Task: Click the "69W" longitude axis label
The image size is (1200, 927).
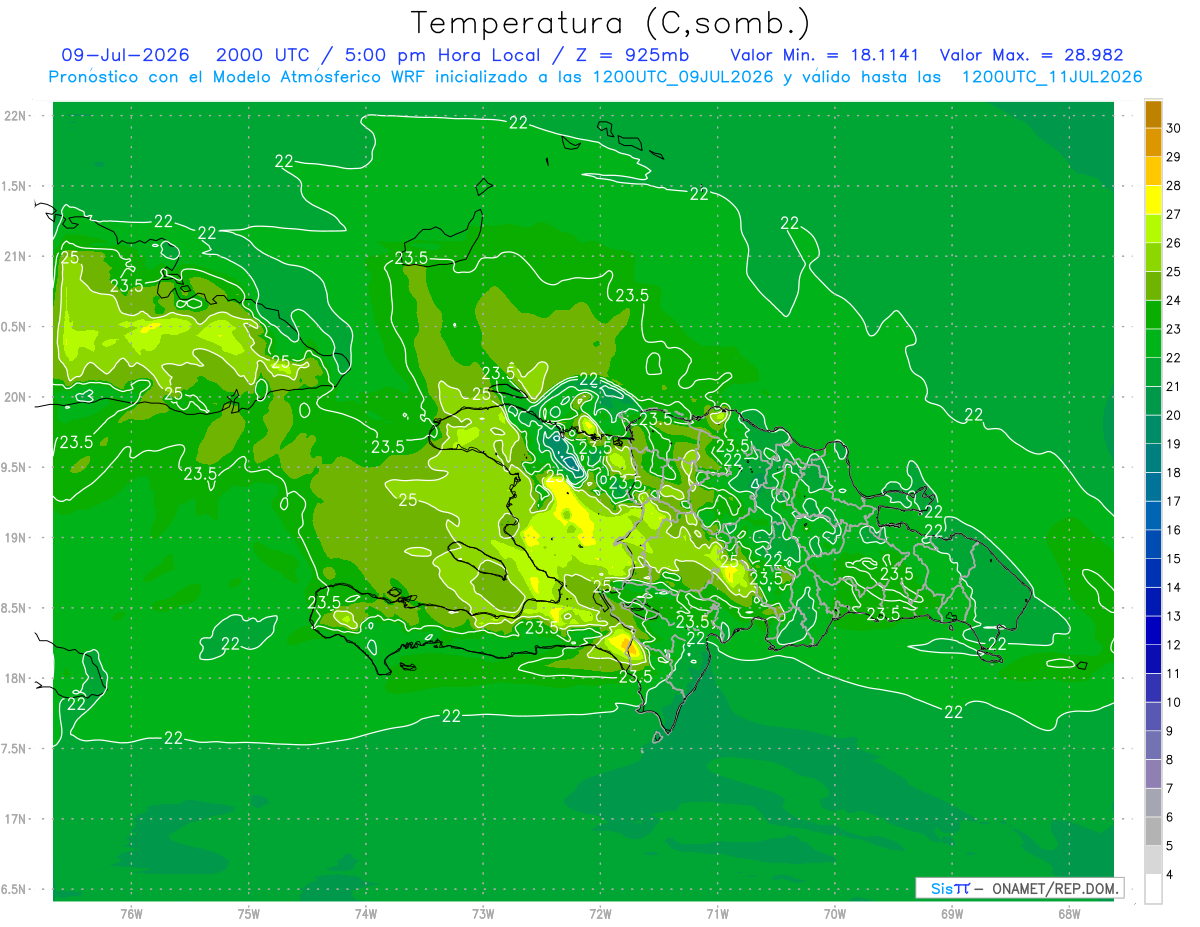Action: pyautogui.click(x=951, y=914)
